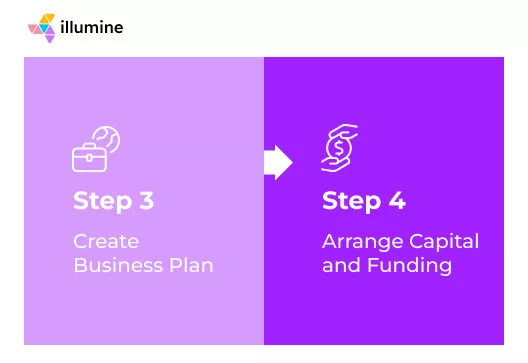
Task: Click the Business Plan text
Action: [143, 265]
